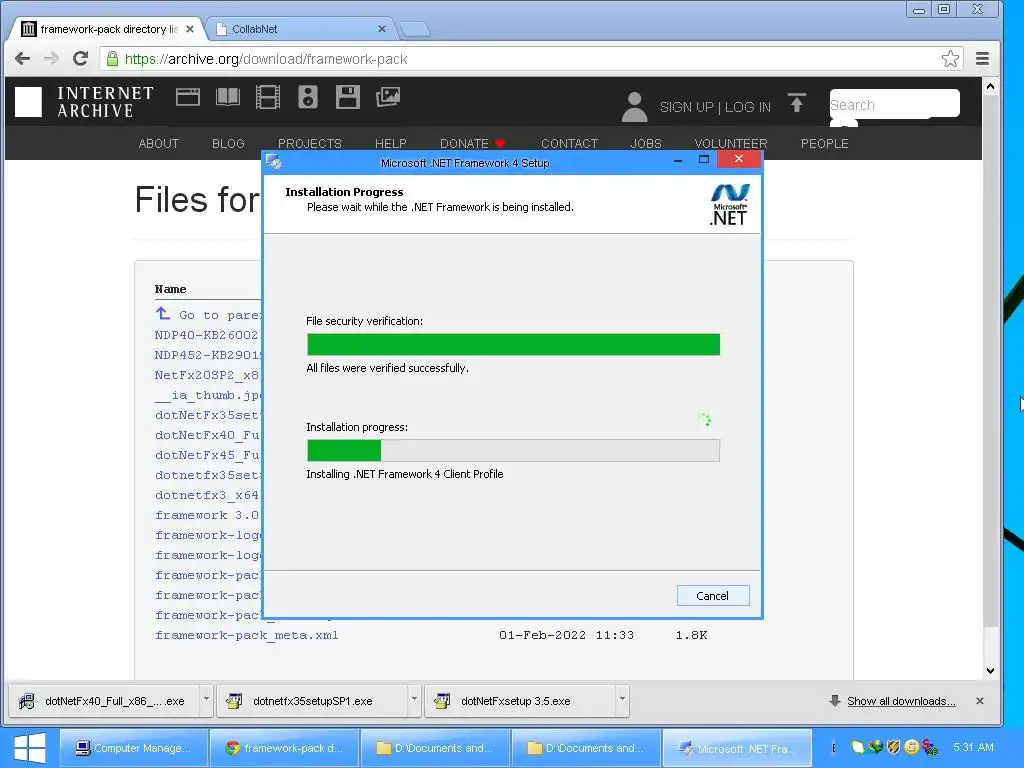1024x768 pixels.
Task: Click the smiley face icon in system tray
Action: pos(912,747)
